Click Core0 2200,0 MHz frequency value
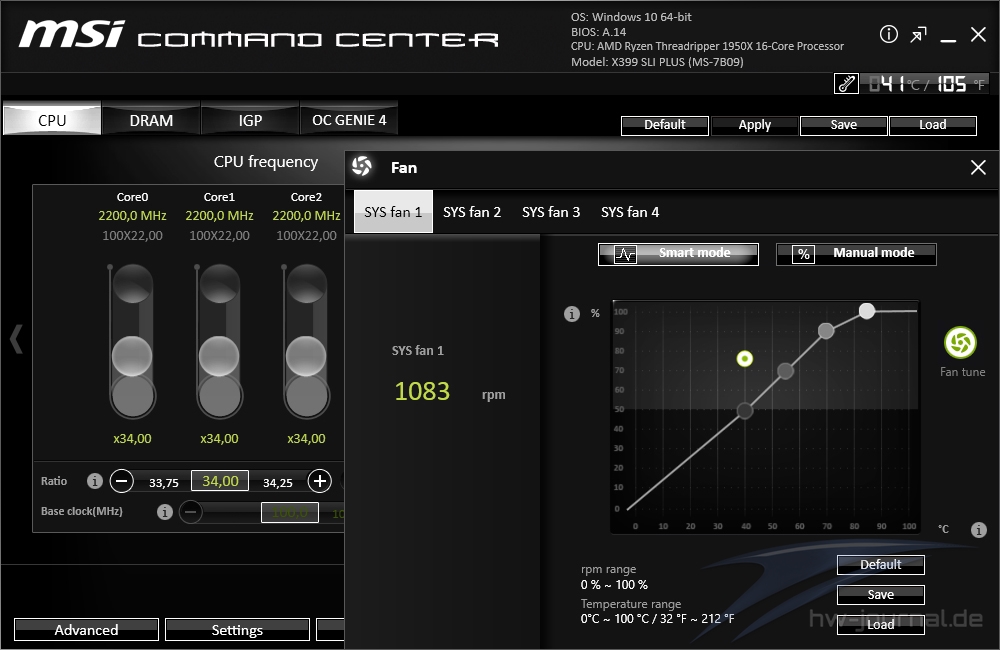1000x650 pixels. [132, 216]
